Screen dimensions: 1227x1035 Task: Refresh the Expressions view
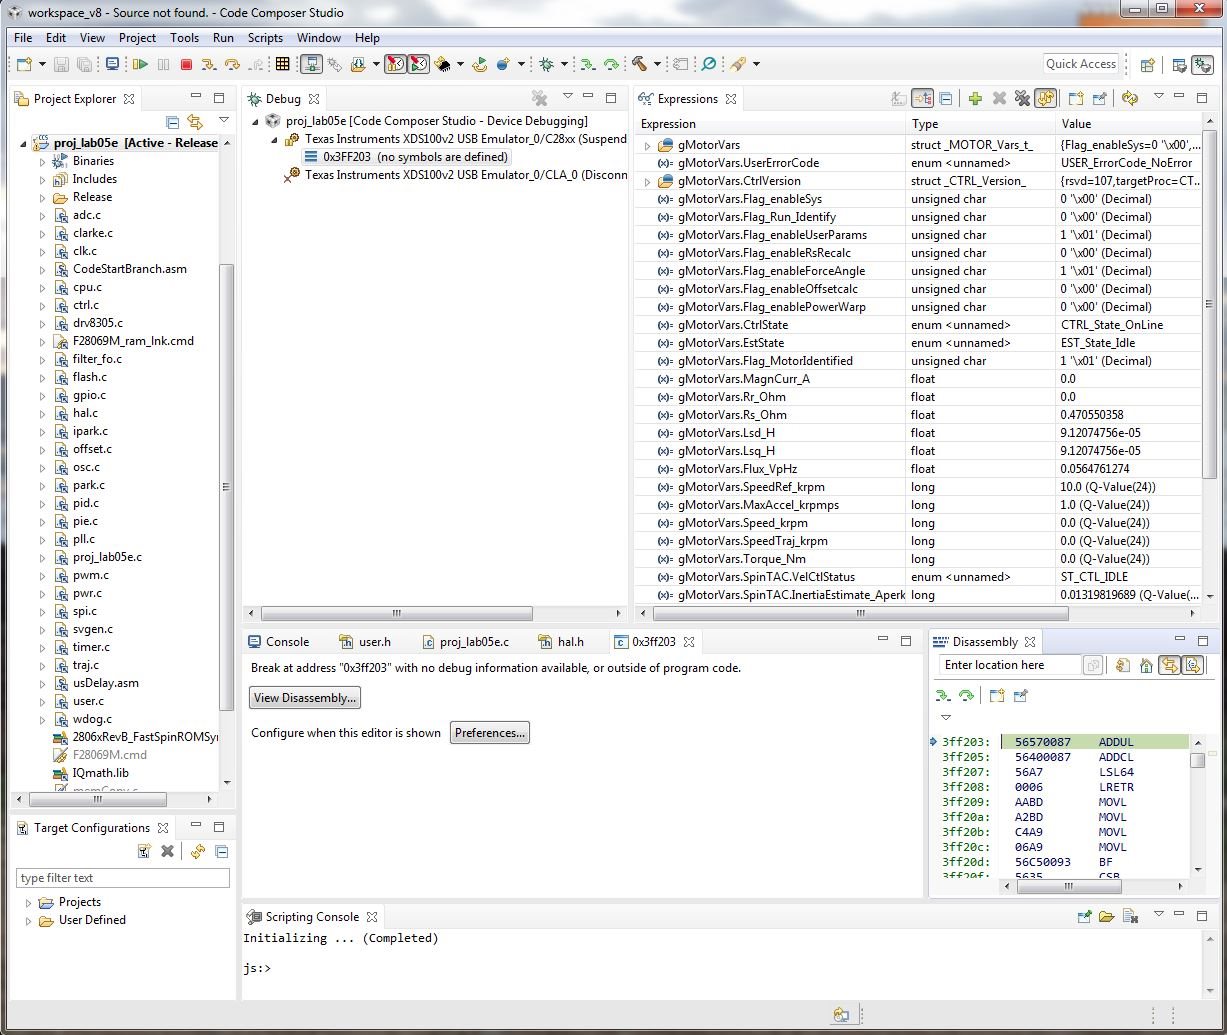[x=1130, y=98]
